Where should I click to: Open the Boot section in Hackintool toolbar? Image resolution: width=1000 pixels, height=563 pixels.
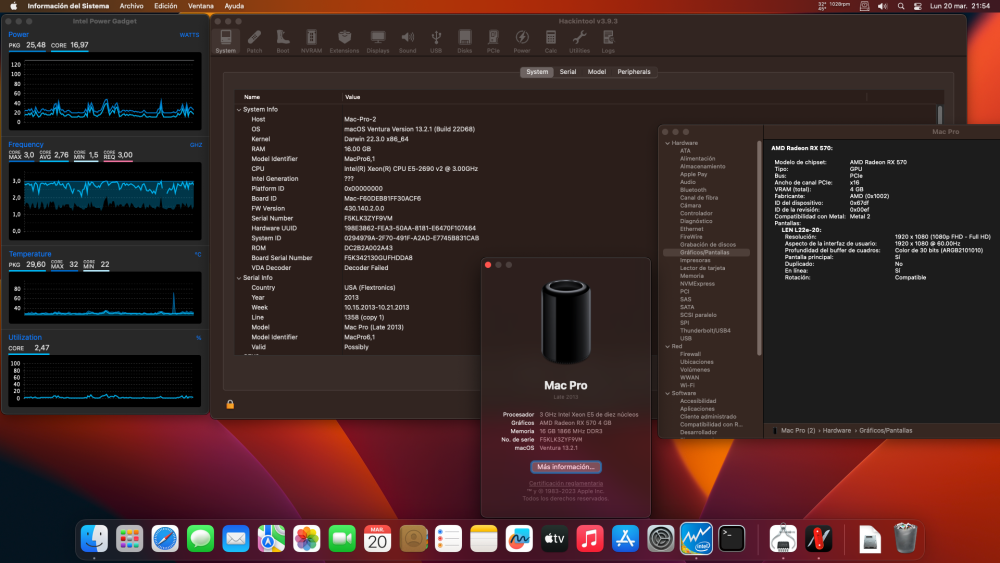(x=283, y=41)
